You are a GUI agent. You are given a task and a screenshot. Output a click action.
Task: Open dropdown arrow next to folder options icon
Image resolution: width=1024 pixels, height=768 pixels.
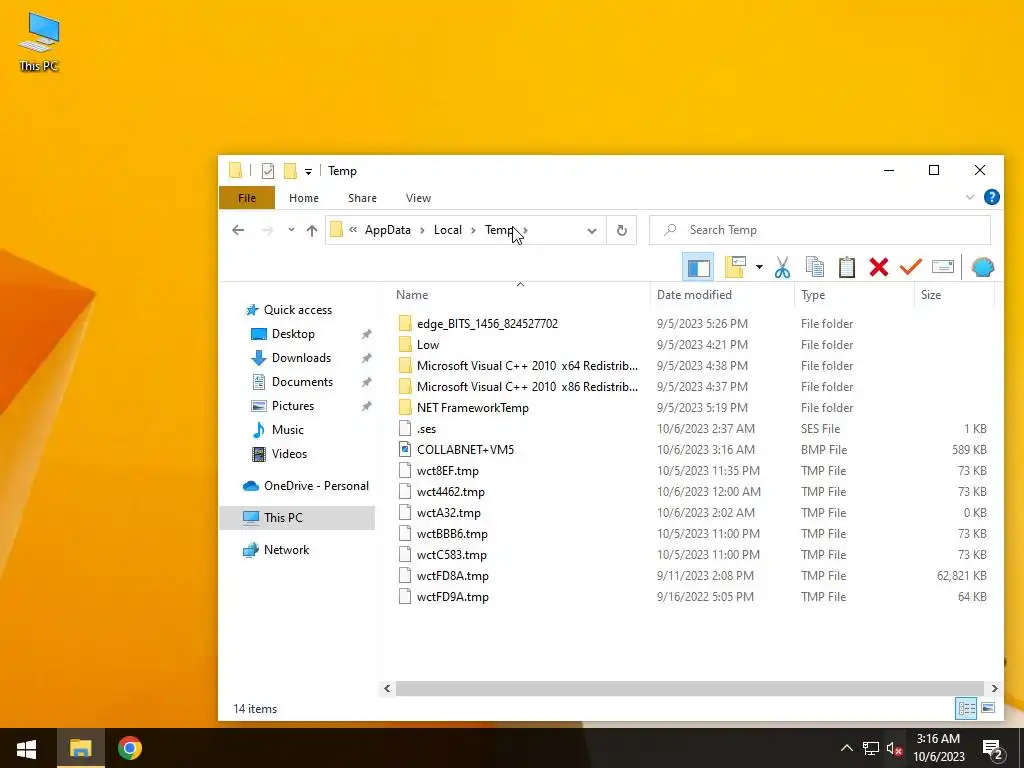point(759,267)
